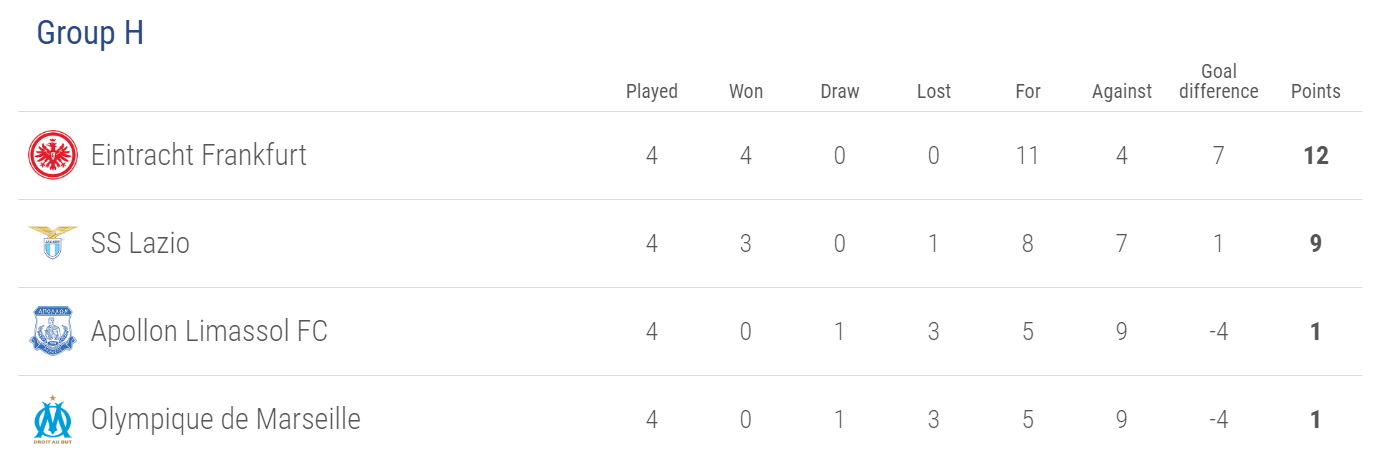Sort by the Points column header

(1316, 91)
